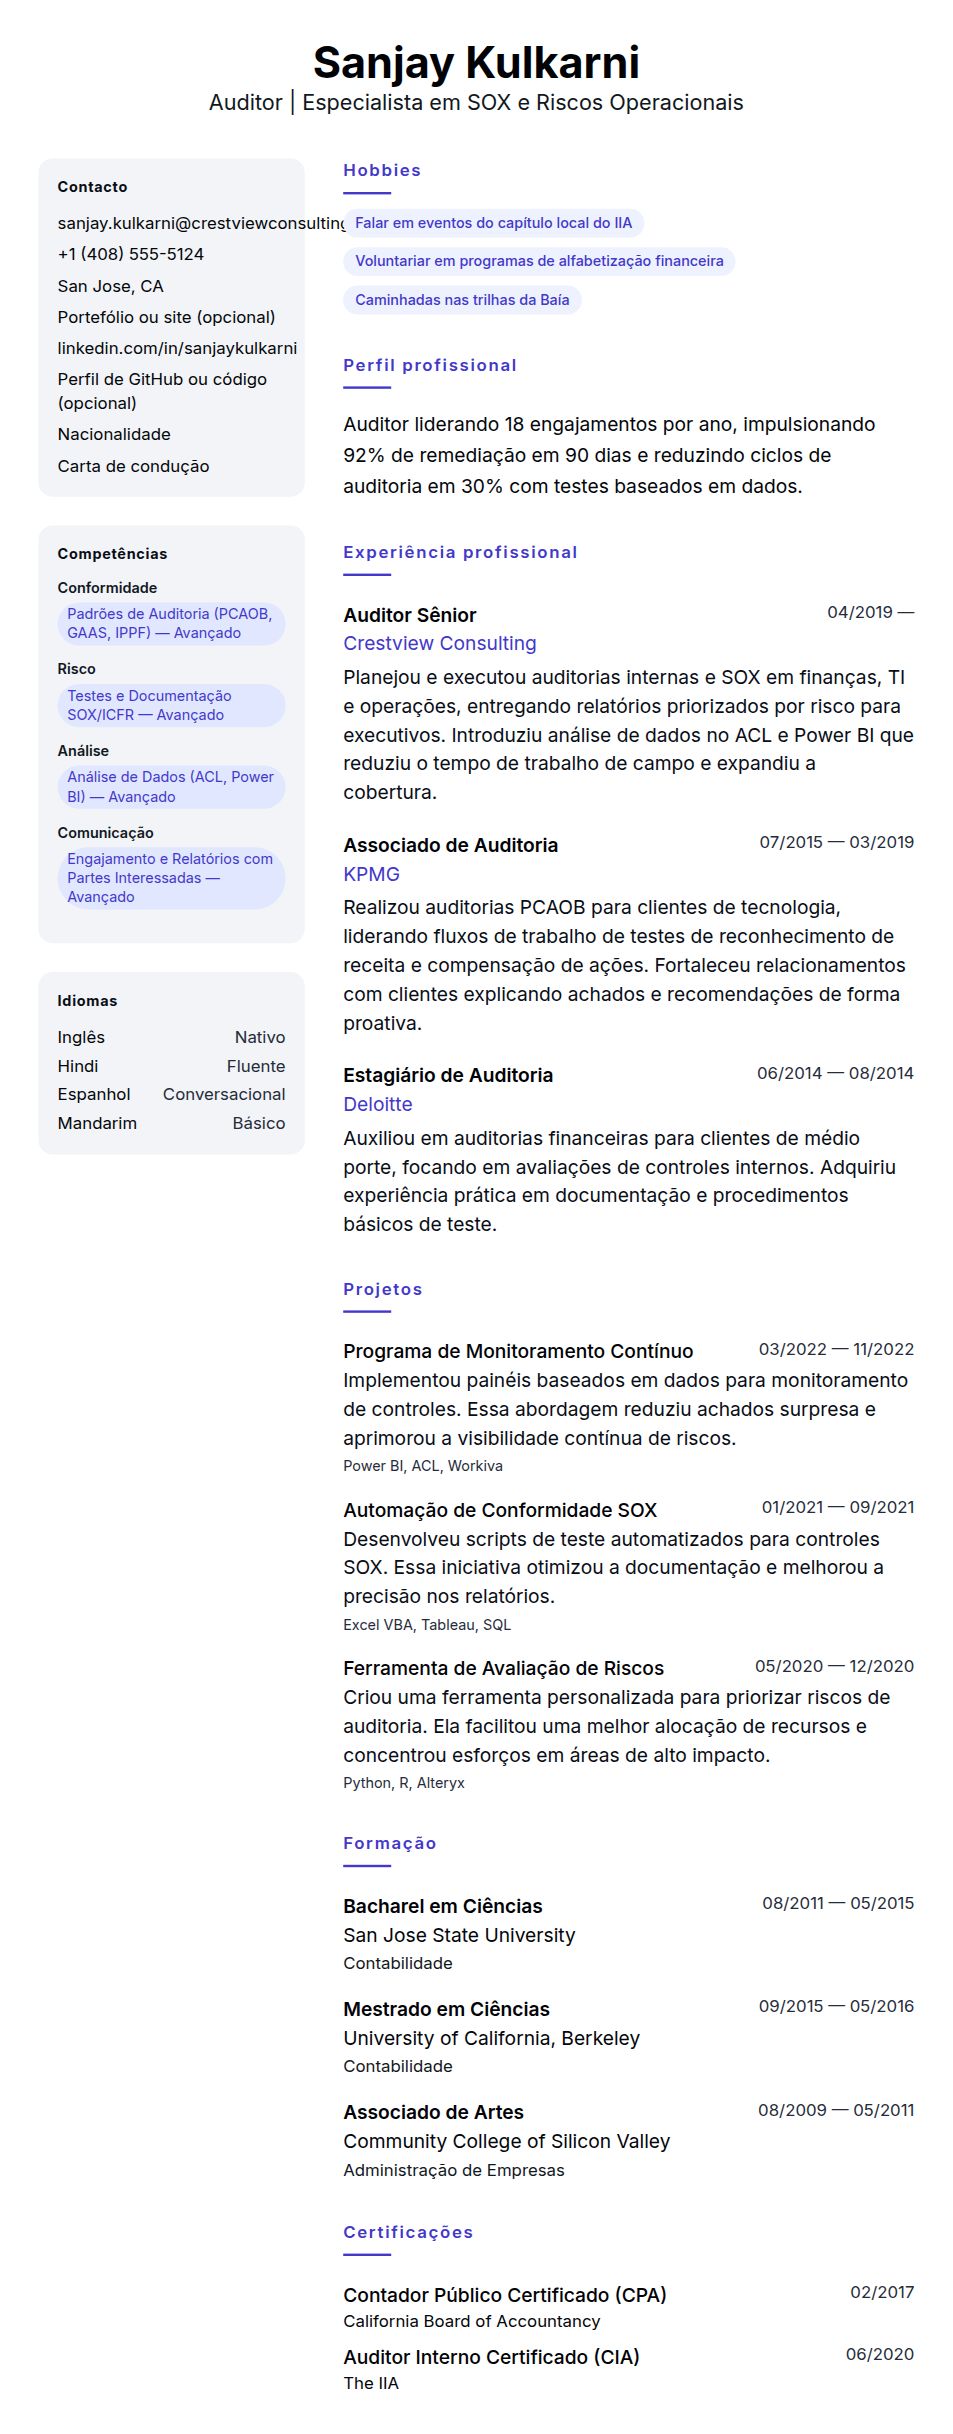Click the 'Mandarim' language row

(171, 1123)
